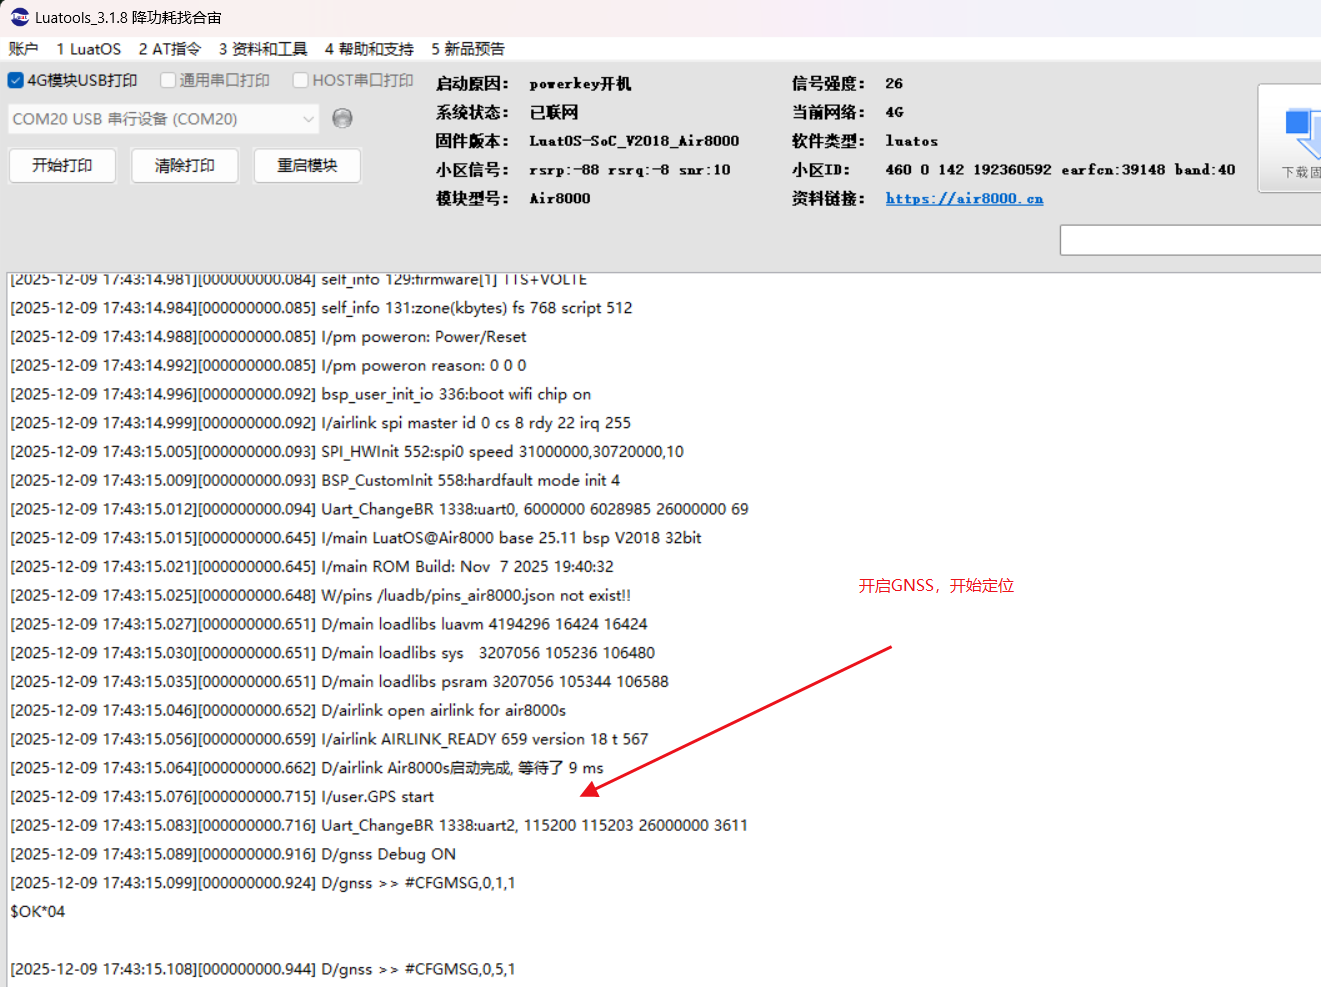Open the 账户 menu
This screenshot has width=1321, height=987.
pyautogui.click(x=23, y=49)
